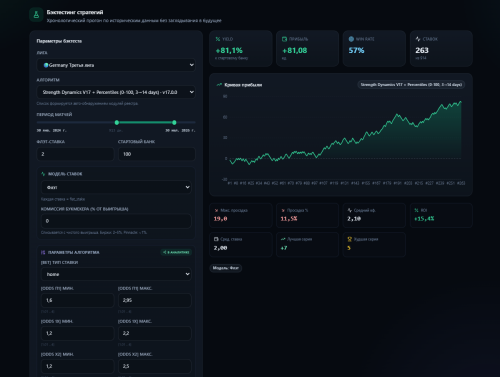Click the end handle of match period slider
This screenshot has width=500, height=377.
pyautogui.click(x=174, y=123)
